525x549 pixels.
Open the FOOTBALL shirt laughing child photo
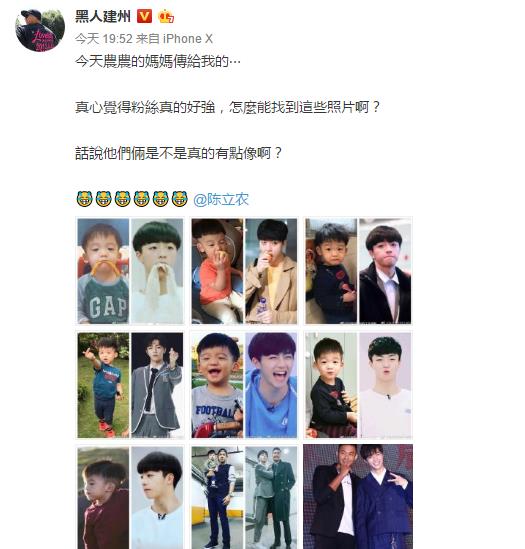pyautogui.click(x=244, y=385)
